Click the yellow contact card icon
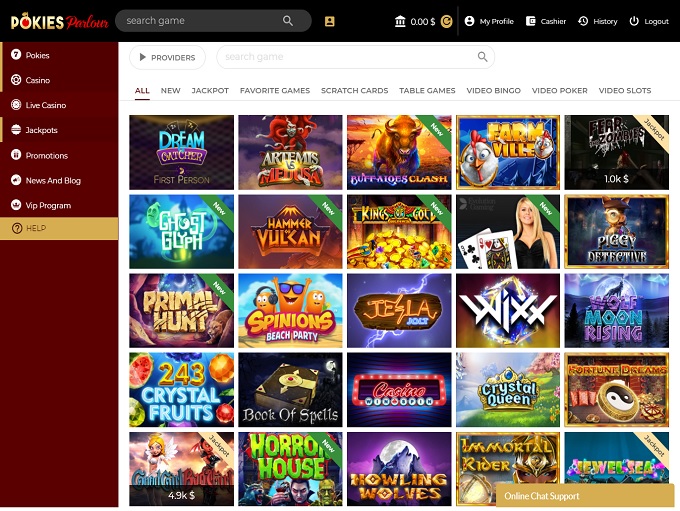The height and width of the screenshot is (511, 680). (330, 21)
